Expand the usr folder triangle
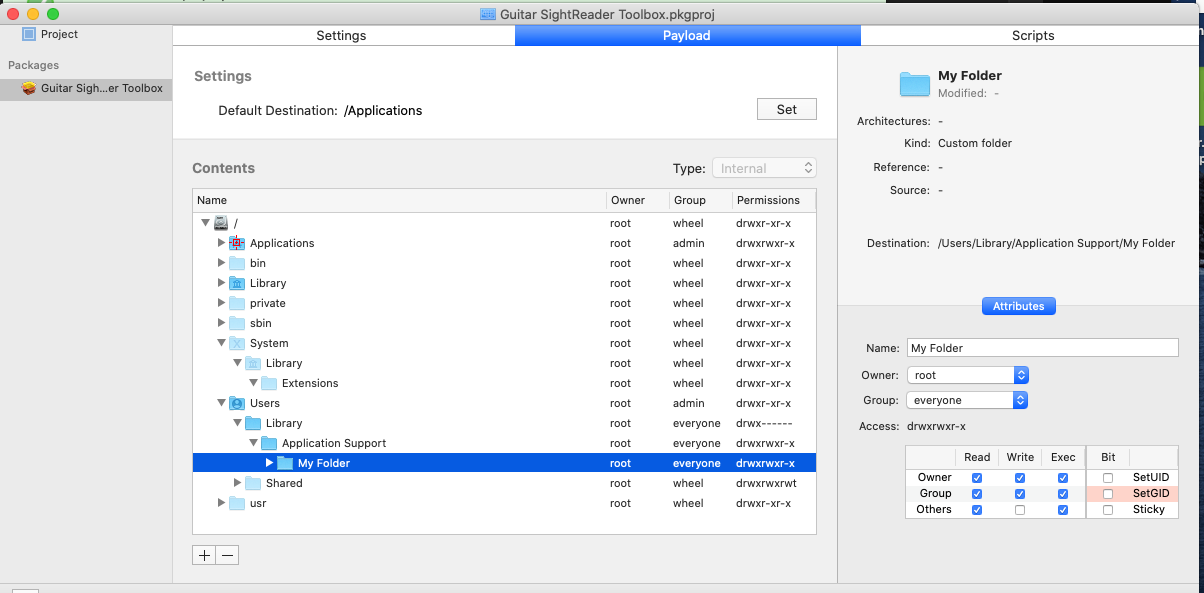 (222, 503)
